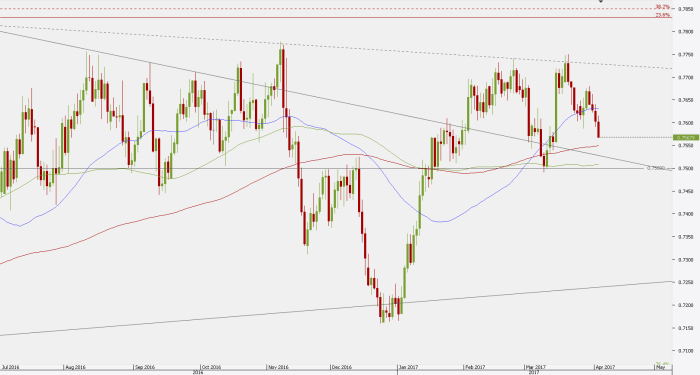Click the Apr 2017 date axis label
Screen dimensions: 700x375
tap(604, 367)
